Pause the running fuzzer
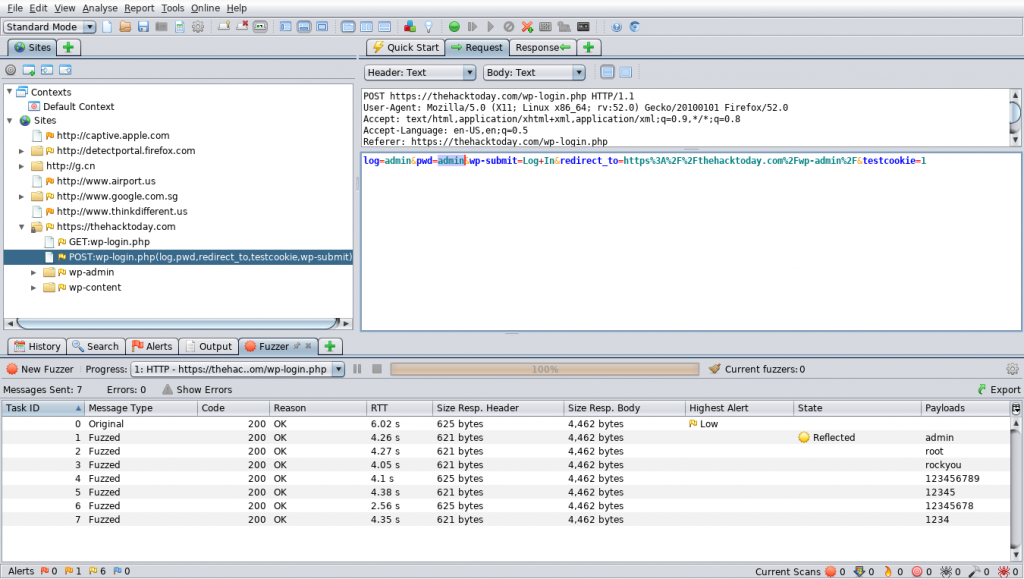 pos(357,369)
